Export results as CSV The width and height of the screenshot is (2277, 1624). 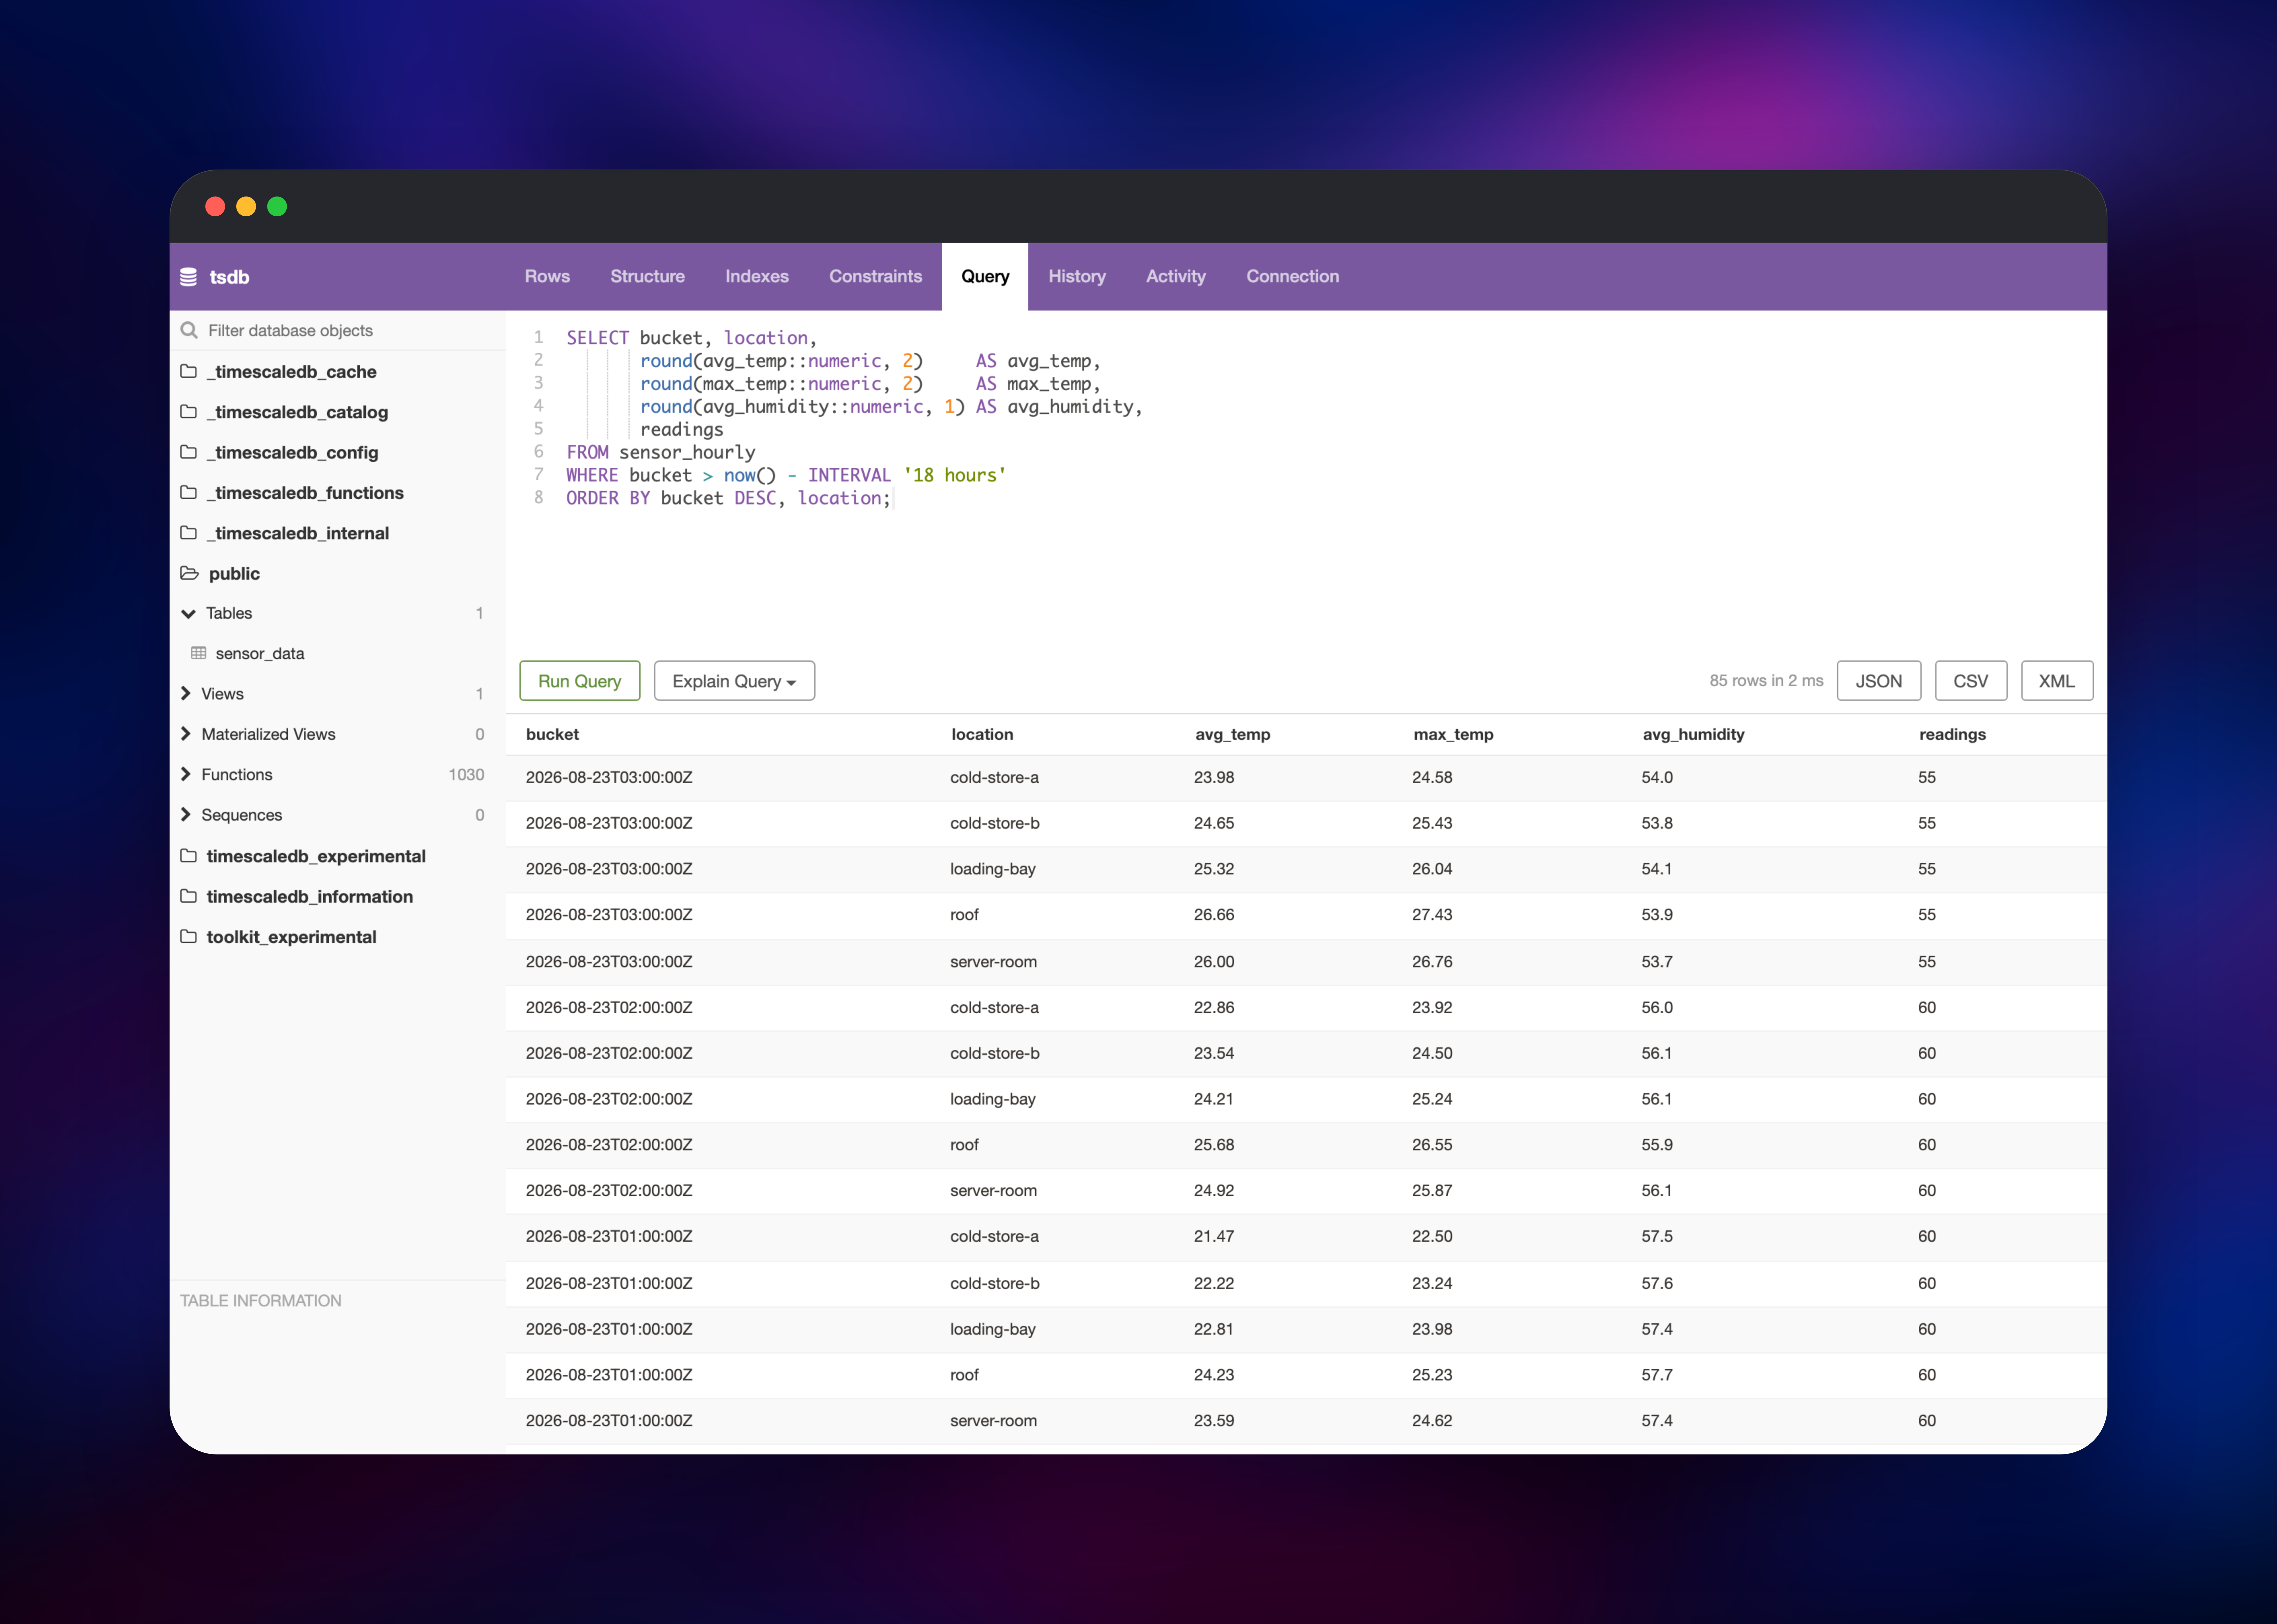(x=1971, y=681)
